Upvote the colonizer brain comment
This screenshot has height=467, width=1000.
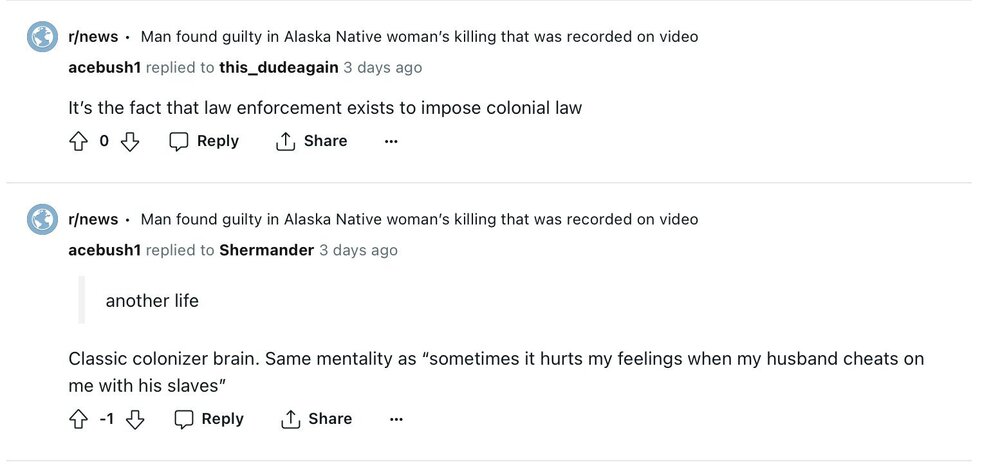[78, 420]
